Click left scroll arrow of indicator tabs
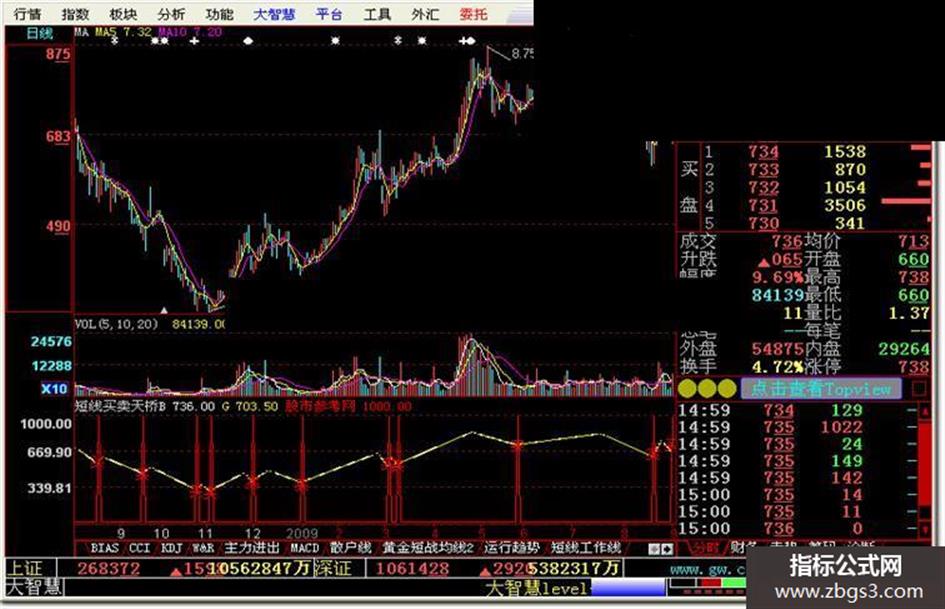 (x=654, y=549)
